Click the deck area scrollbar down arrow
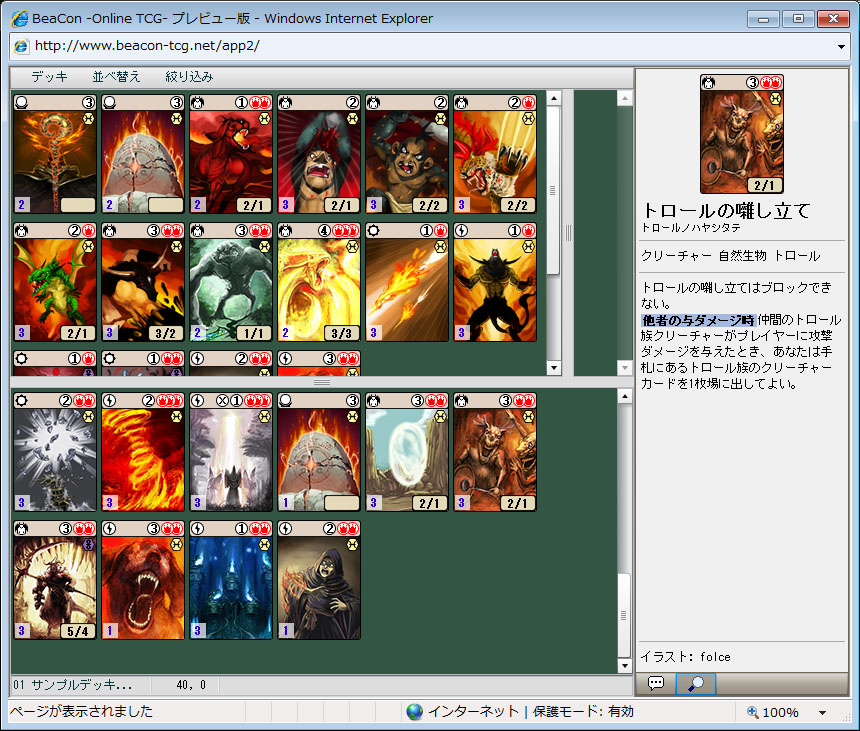Screen dimensions: 860x731 pyautogui.click(x=624, y=666)
